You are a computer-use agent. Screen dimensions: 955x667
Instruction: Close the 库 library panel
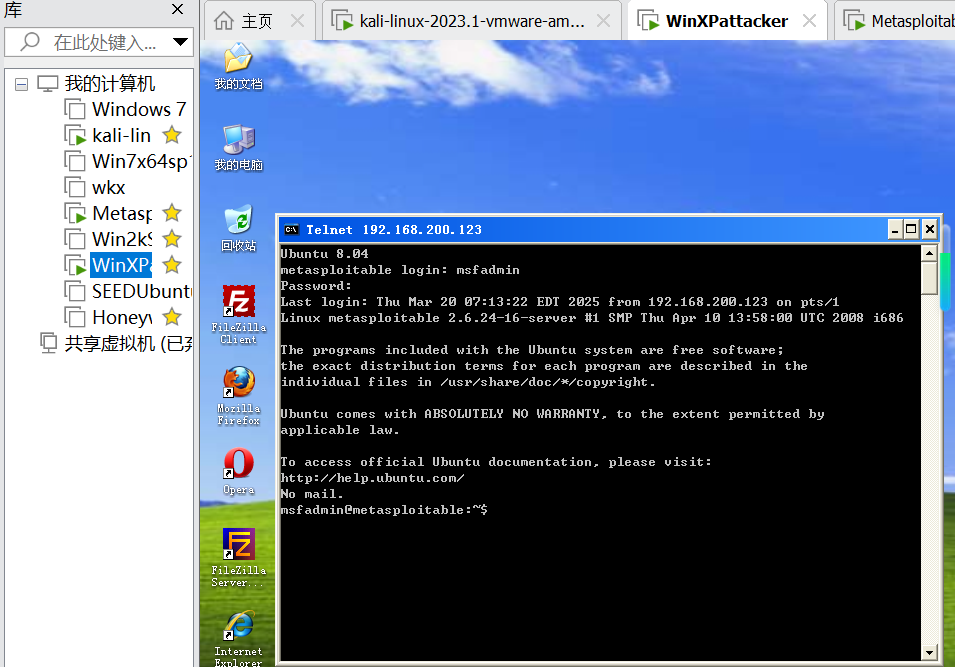[x=177, y=9]
